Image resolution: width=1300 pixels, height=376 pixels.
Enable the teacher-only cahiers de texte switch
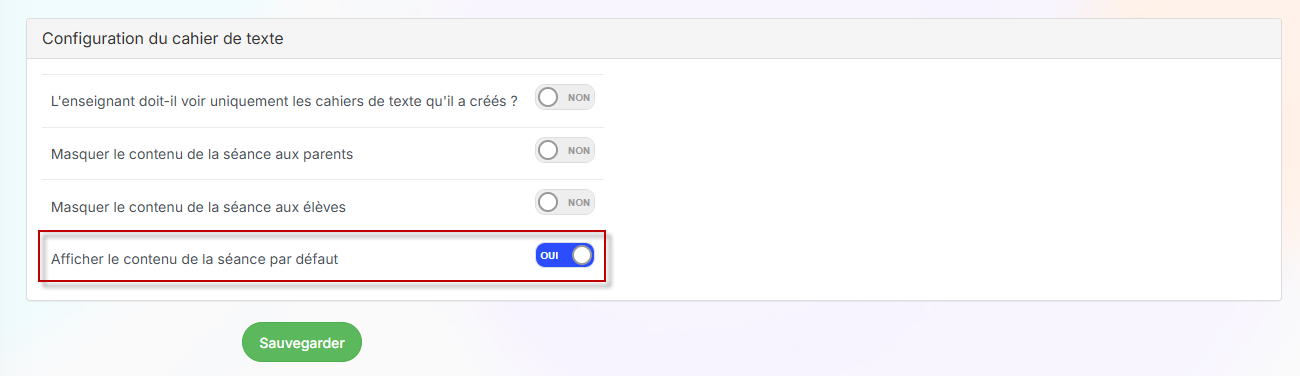pos(565,98)
